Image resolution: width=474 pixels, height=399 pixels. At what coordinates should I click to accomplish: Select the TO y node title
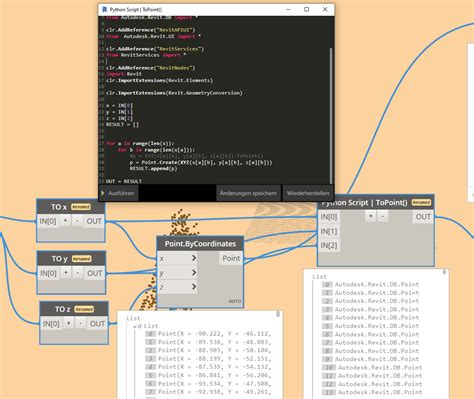(x=60, y=259)
